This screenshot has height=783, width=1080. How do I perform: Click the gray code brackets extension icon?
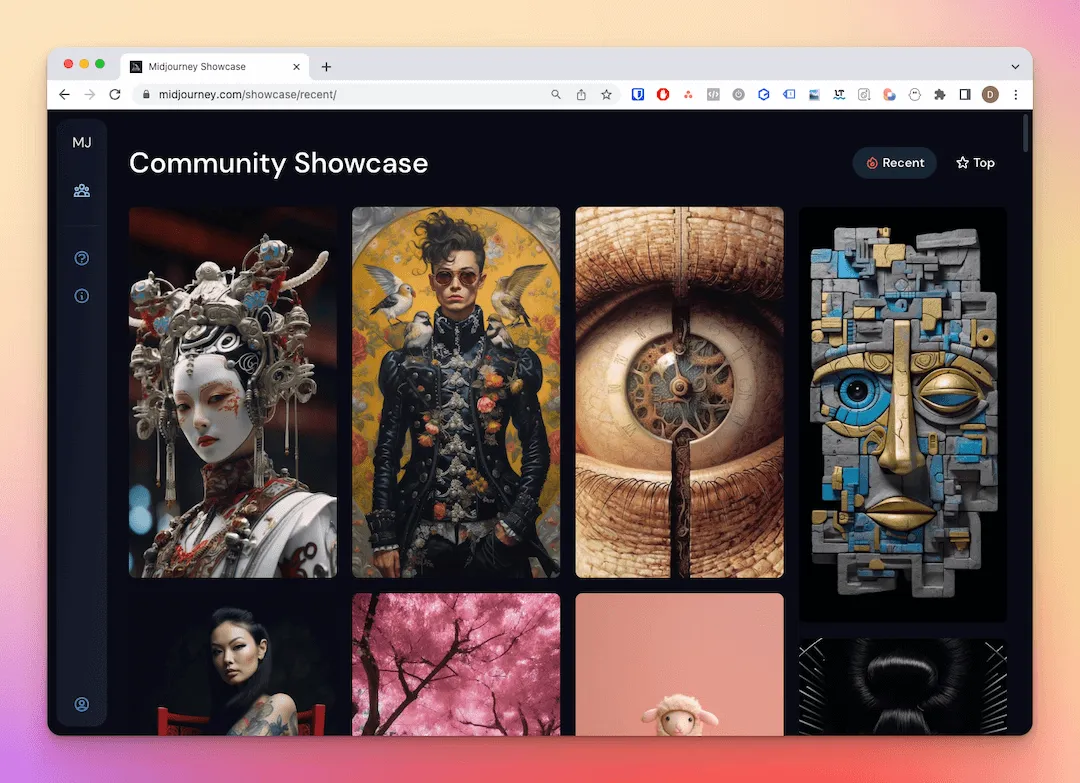point(714,94)
